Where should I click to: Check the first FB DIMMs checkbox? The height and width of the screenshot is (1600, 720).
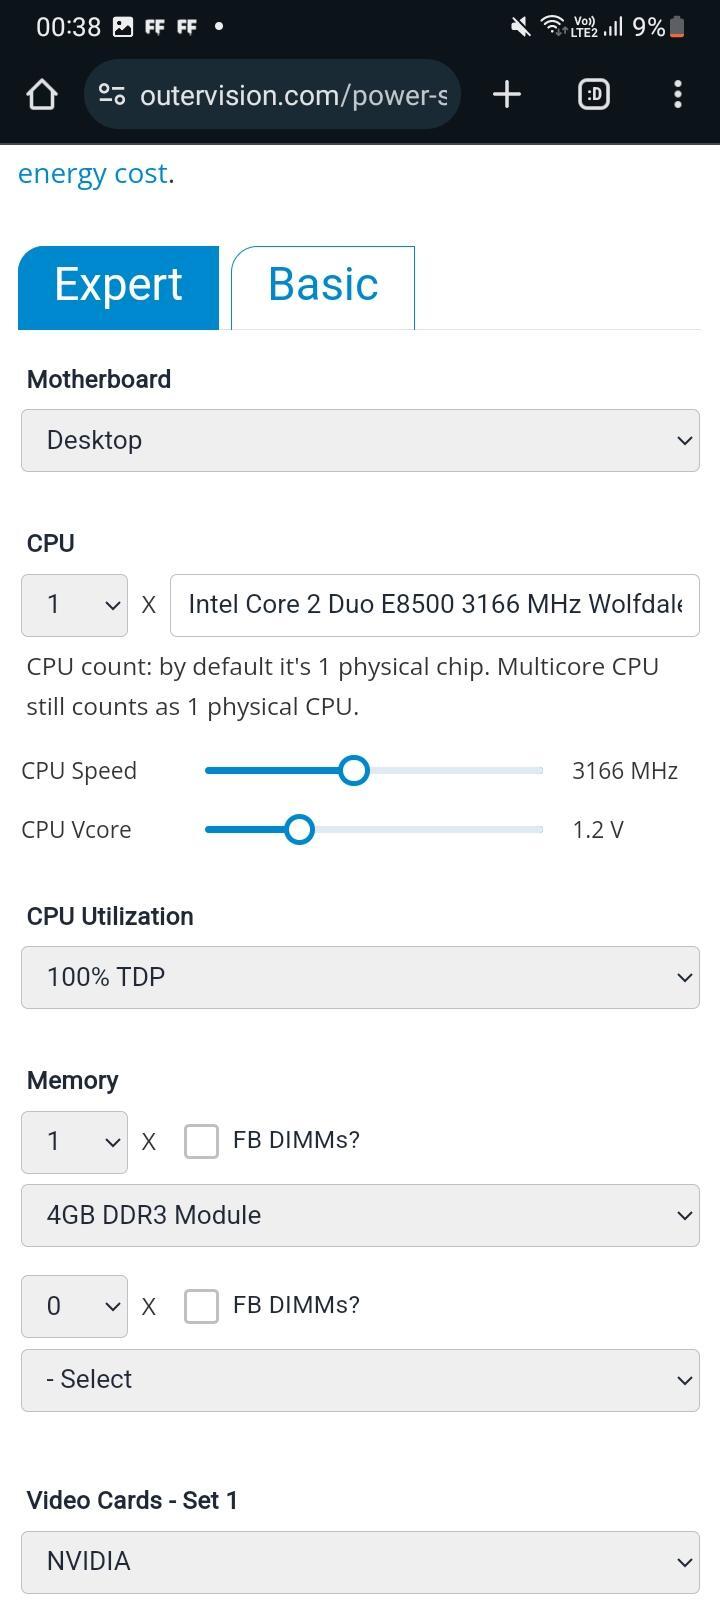coord(201,1141)
